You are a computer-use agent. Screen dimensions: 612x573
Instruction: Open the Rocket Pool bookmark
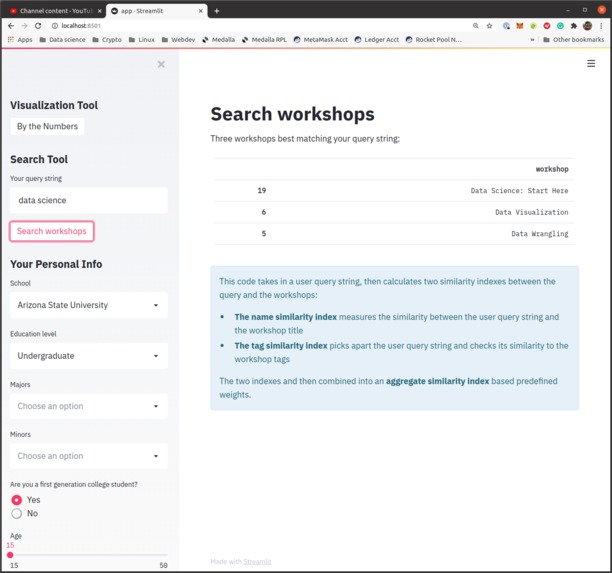coord(434,39)
